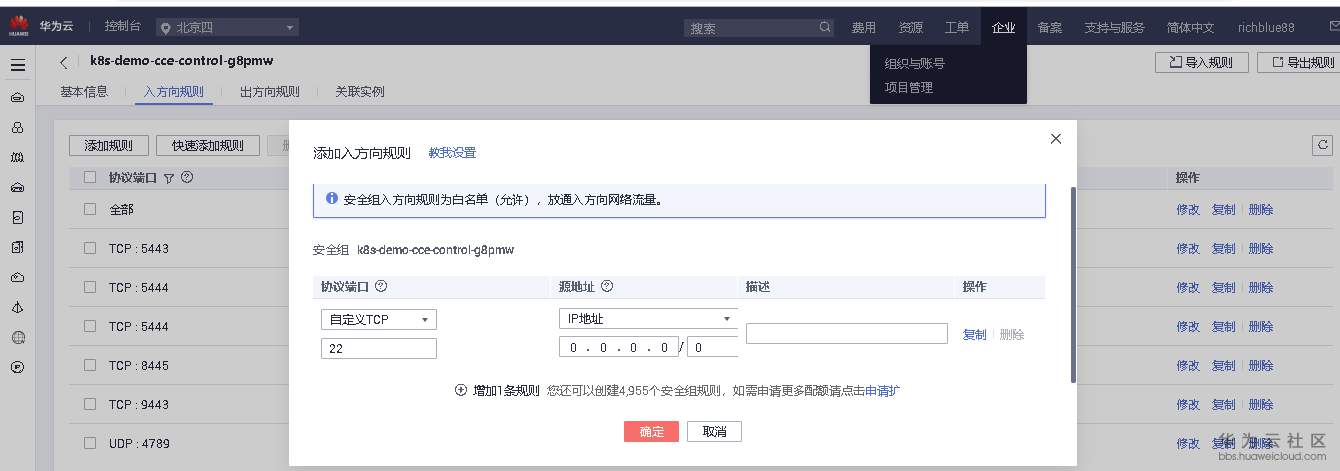The width and height of the screenshot is (1340, 471).
Task: Click the port input field containing 22
Action: click(379, 348)
